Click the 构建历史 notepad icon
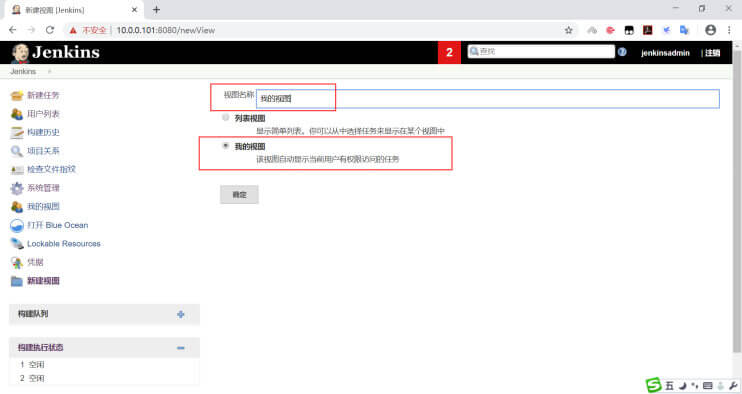This screenshot has width=742, height=394. click(17, 132)
